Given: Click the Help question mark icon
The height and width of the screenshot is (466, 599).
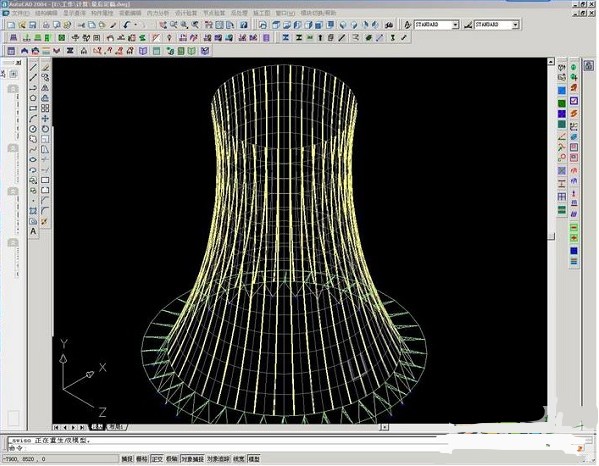Looking at the screenshot, I should coord(244,25).
